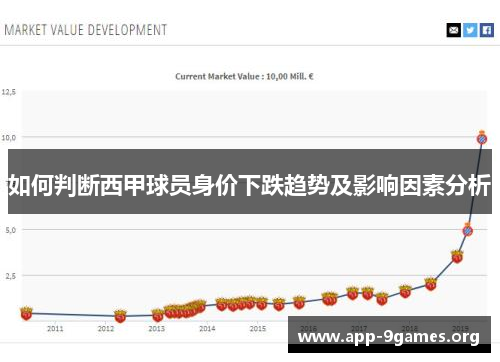Click the '12,5' y-axis label

[x=9, y=92]
